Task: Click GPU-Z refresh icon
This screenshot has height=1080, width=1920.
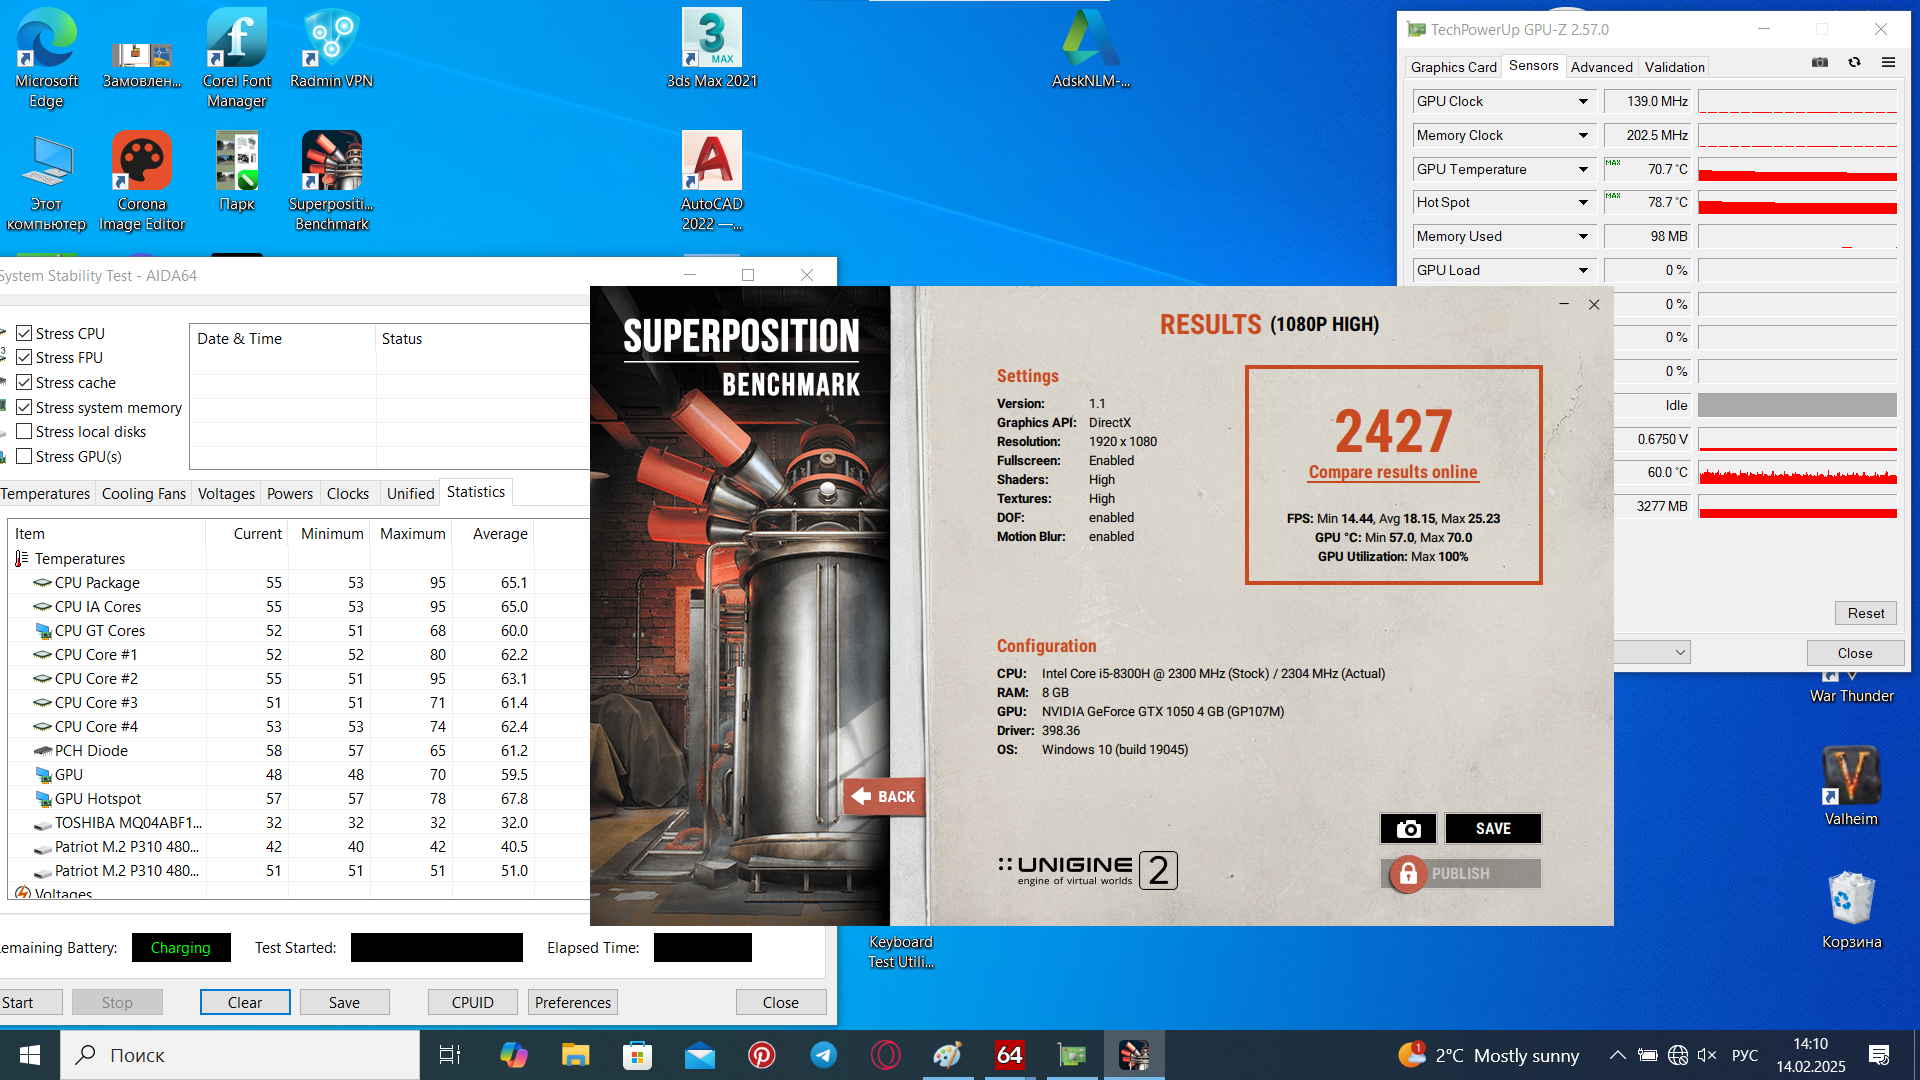Action: click(x=1854, y=62)
